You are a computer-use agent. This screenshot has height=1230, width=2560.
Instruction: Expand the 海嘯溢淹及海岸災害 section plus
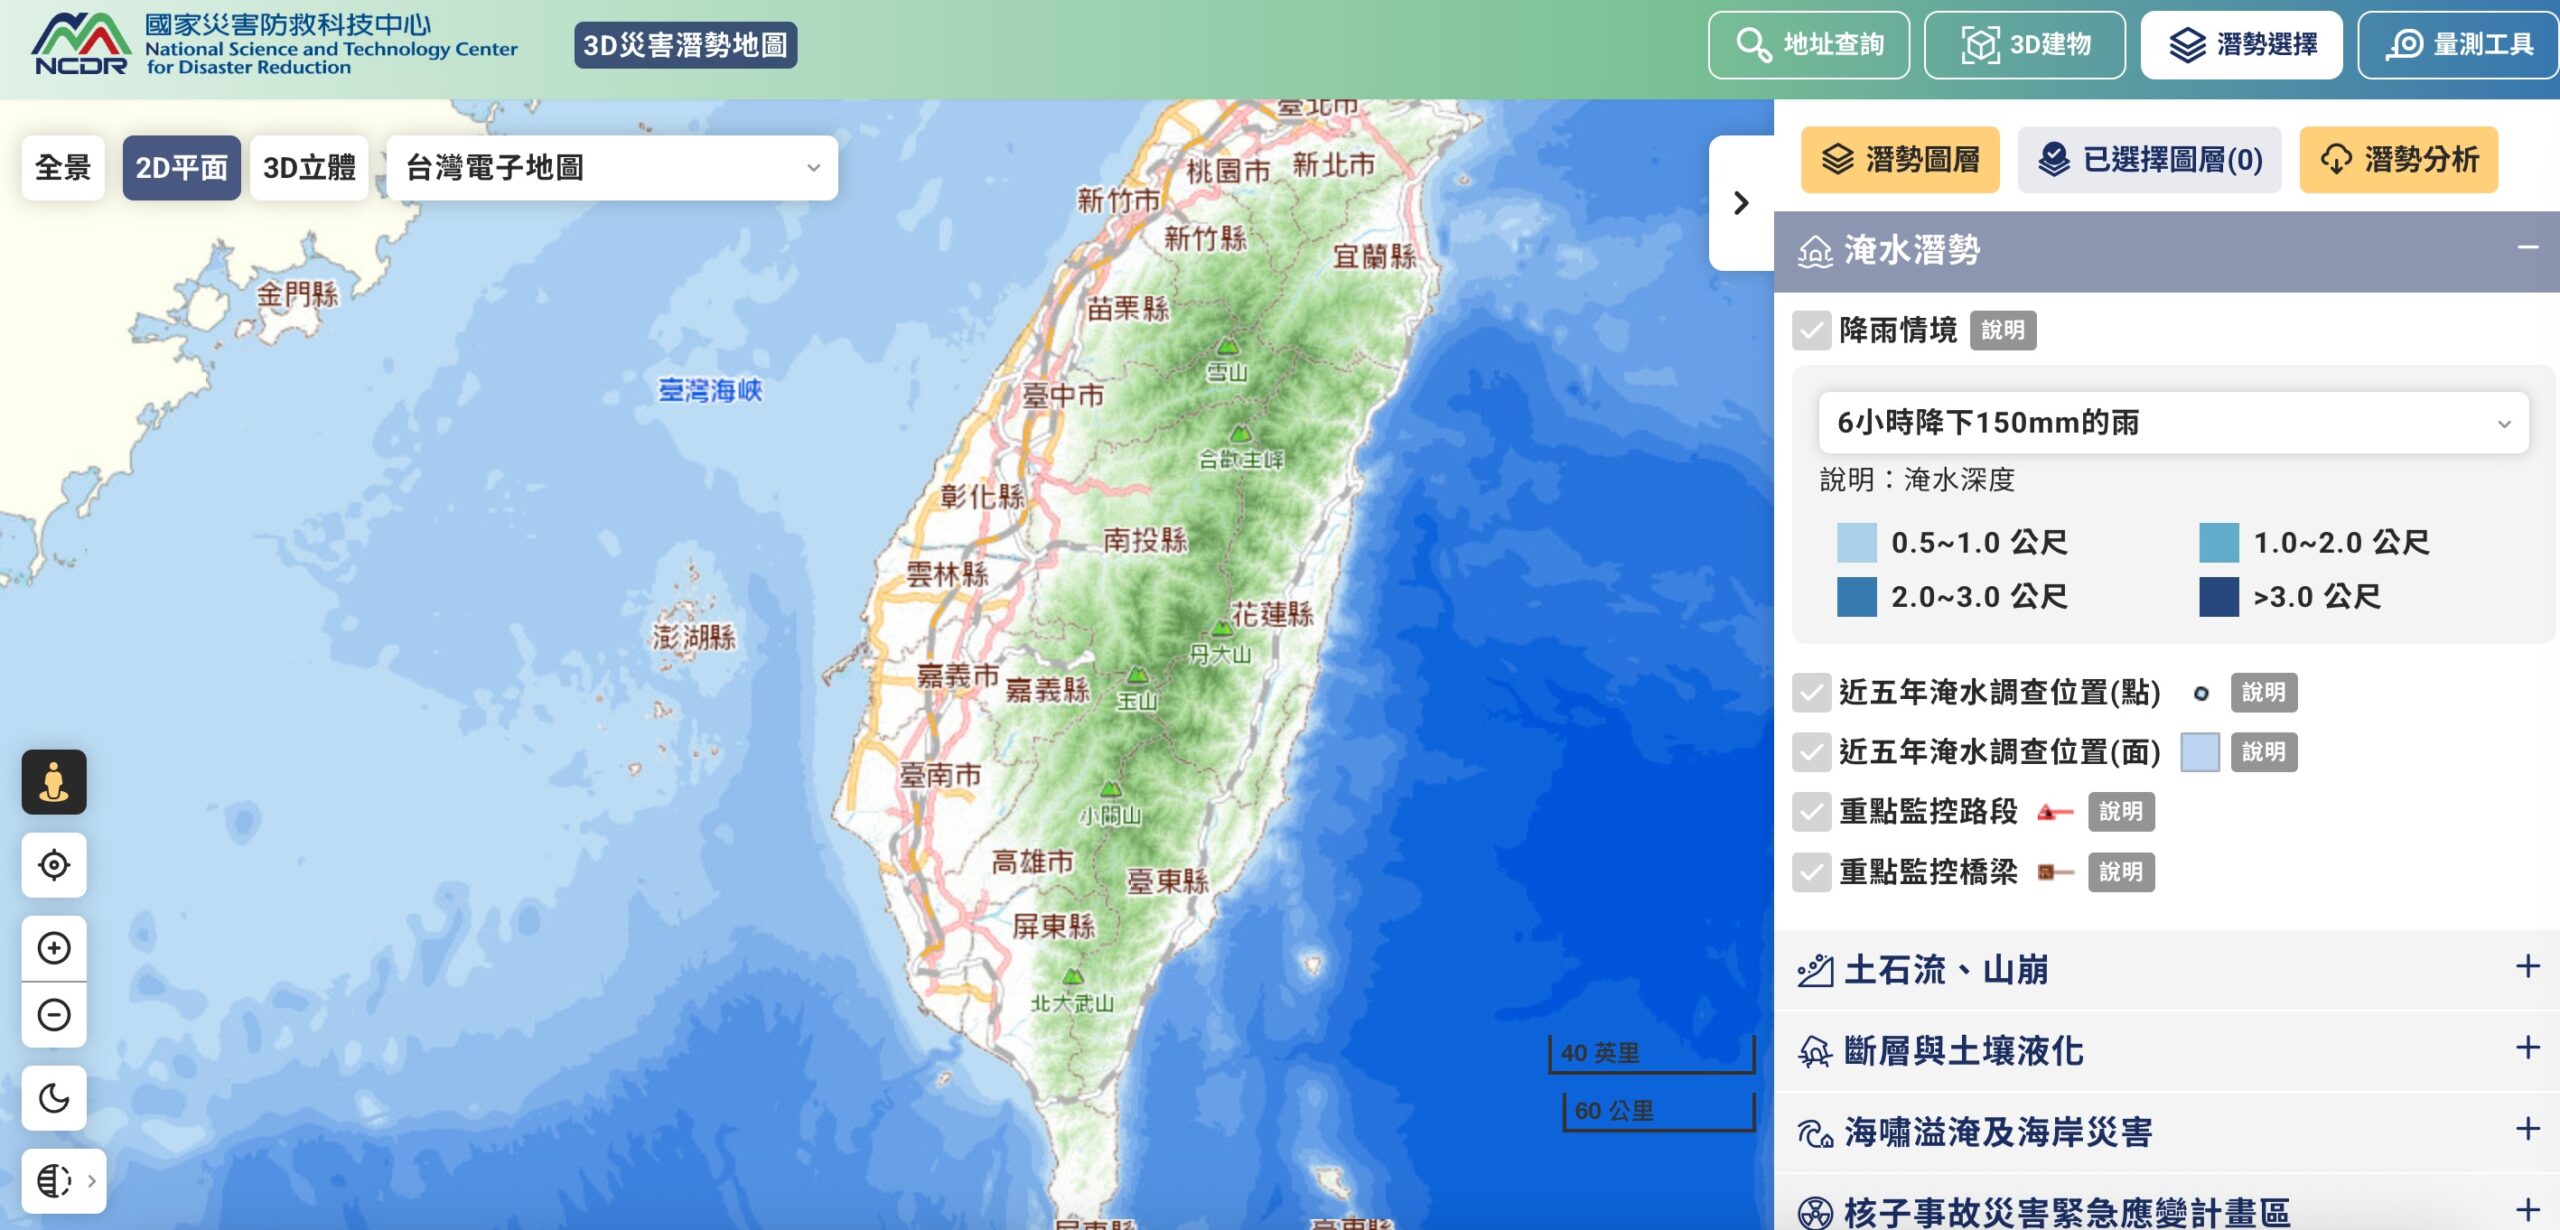click(2528, 1130)
